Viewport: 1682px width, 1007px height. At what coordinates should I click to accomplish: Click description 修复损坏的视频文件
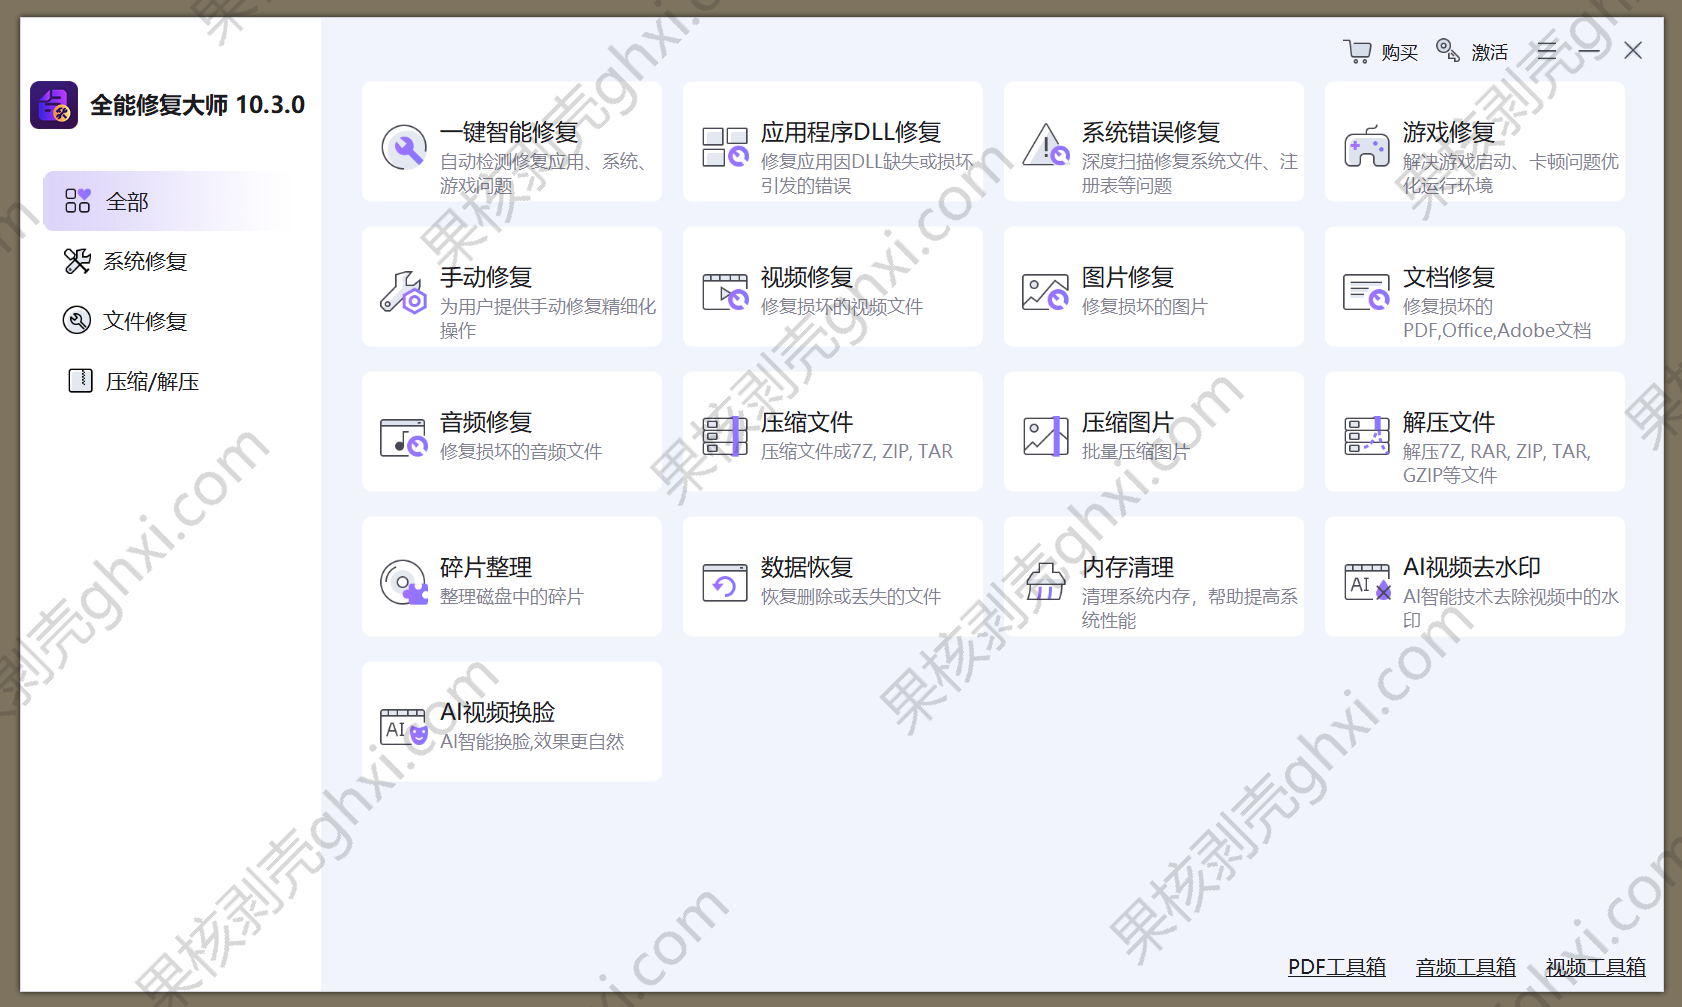(842, 307)
